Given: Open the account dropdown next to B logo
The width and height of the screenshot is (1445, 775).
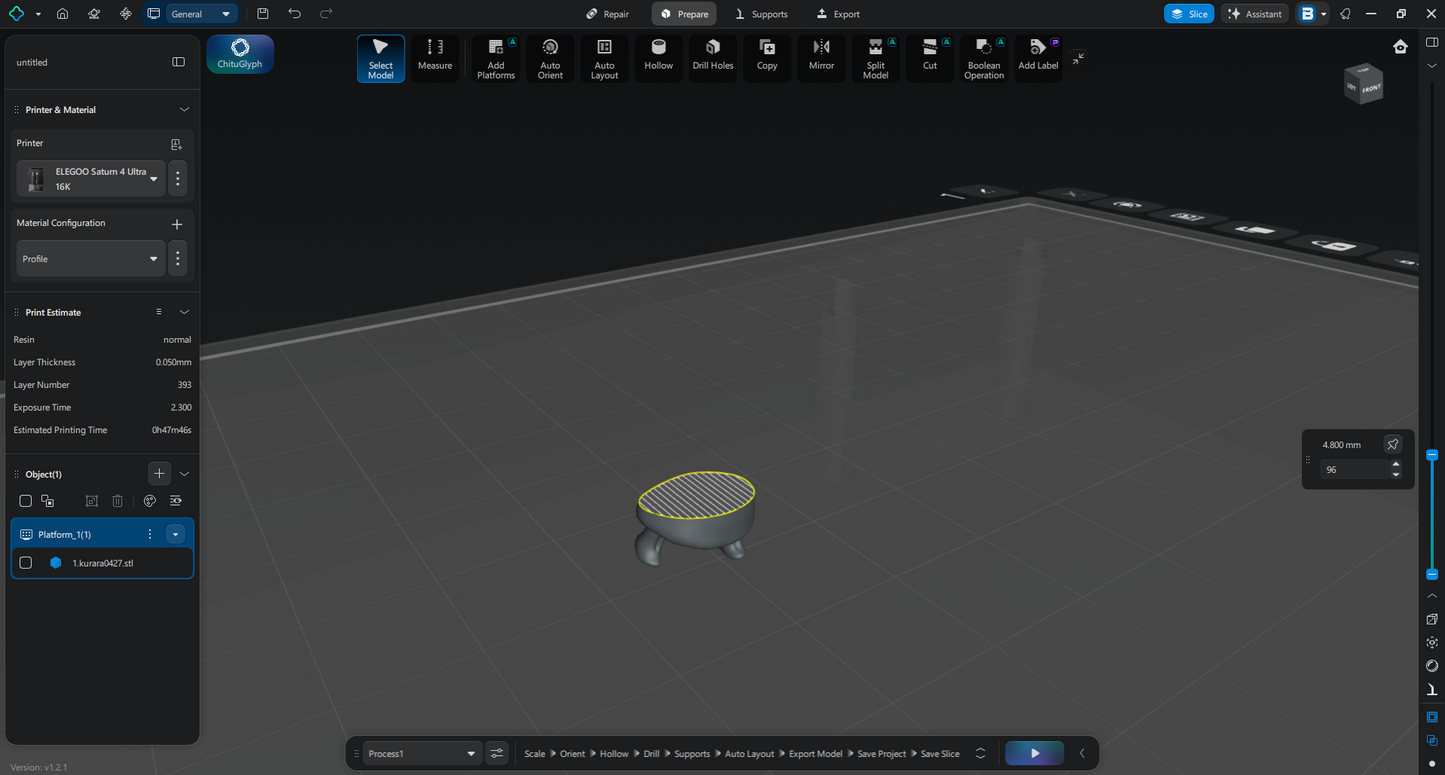Looking at the screenshot, I should pos(1324,14).
